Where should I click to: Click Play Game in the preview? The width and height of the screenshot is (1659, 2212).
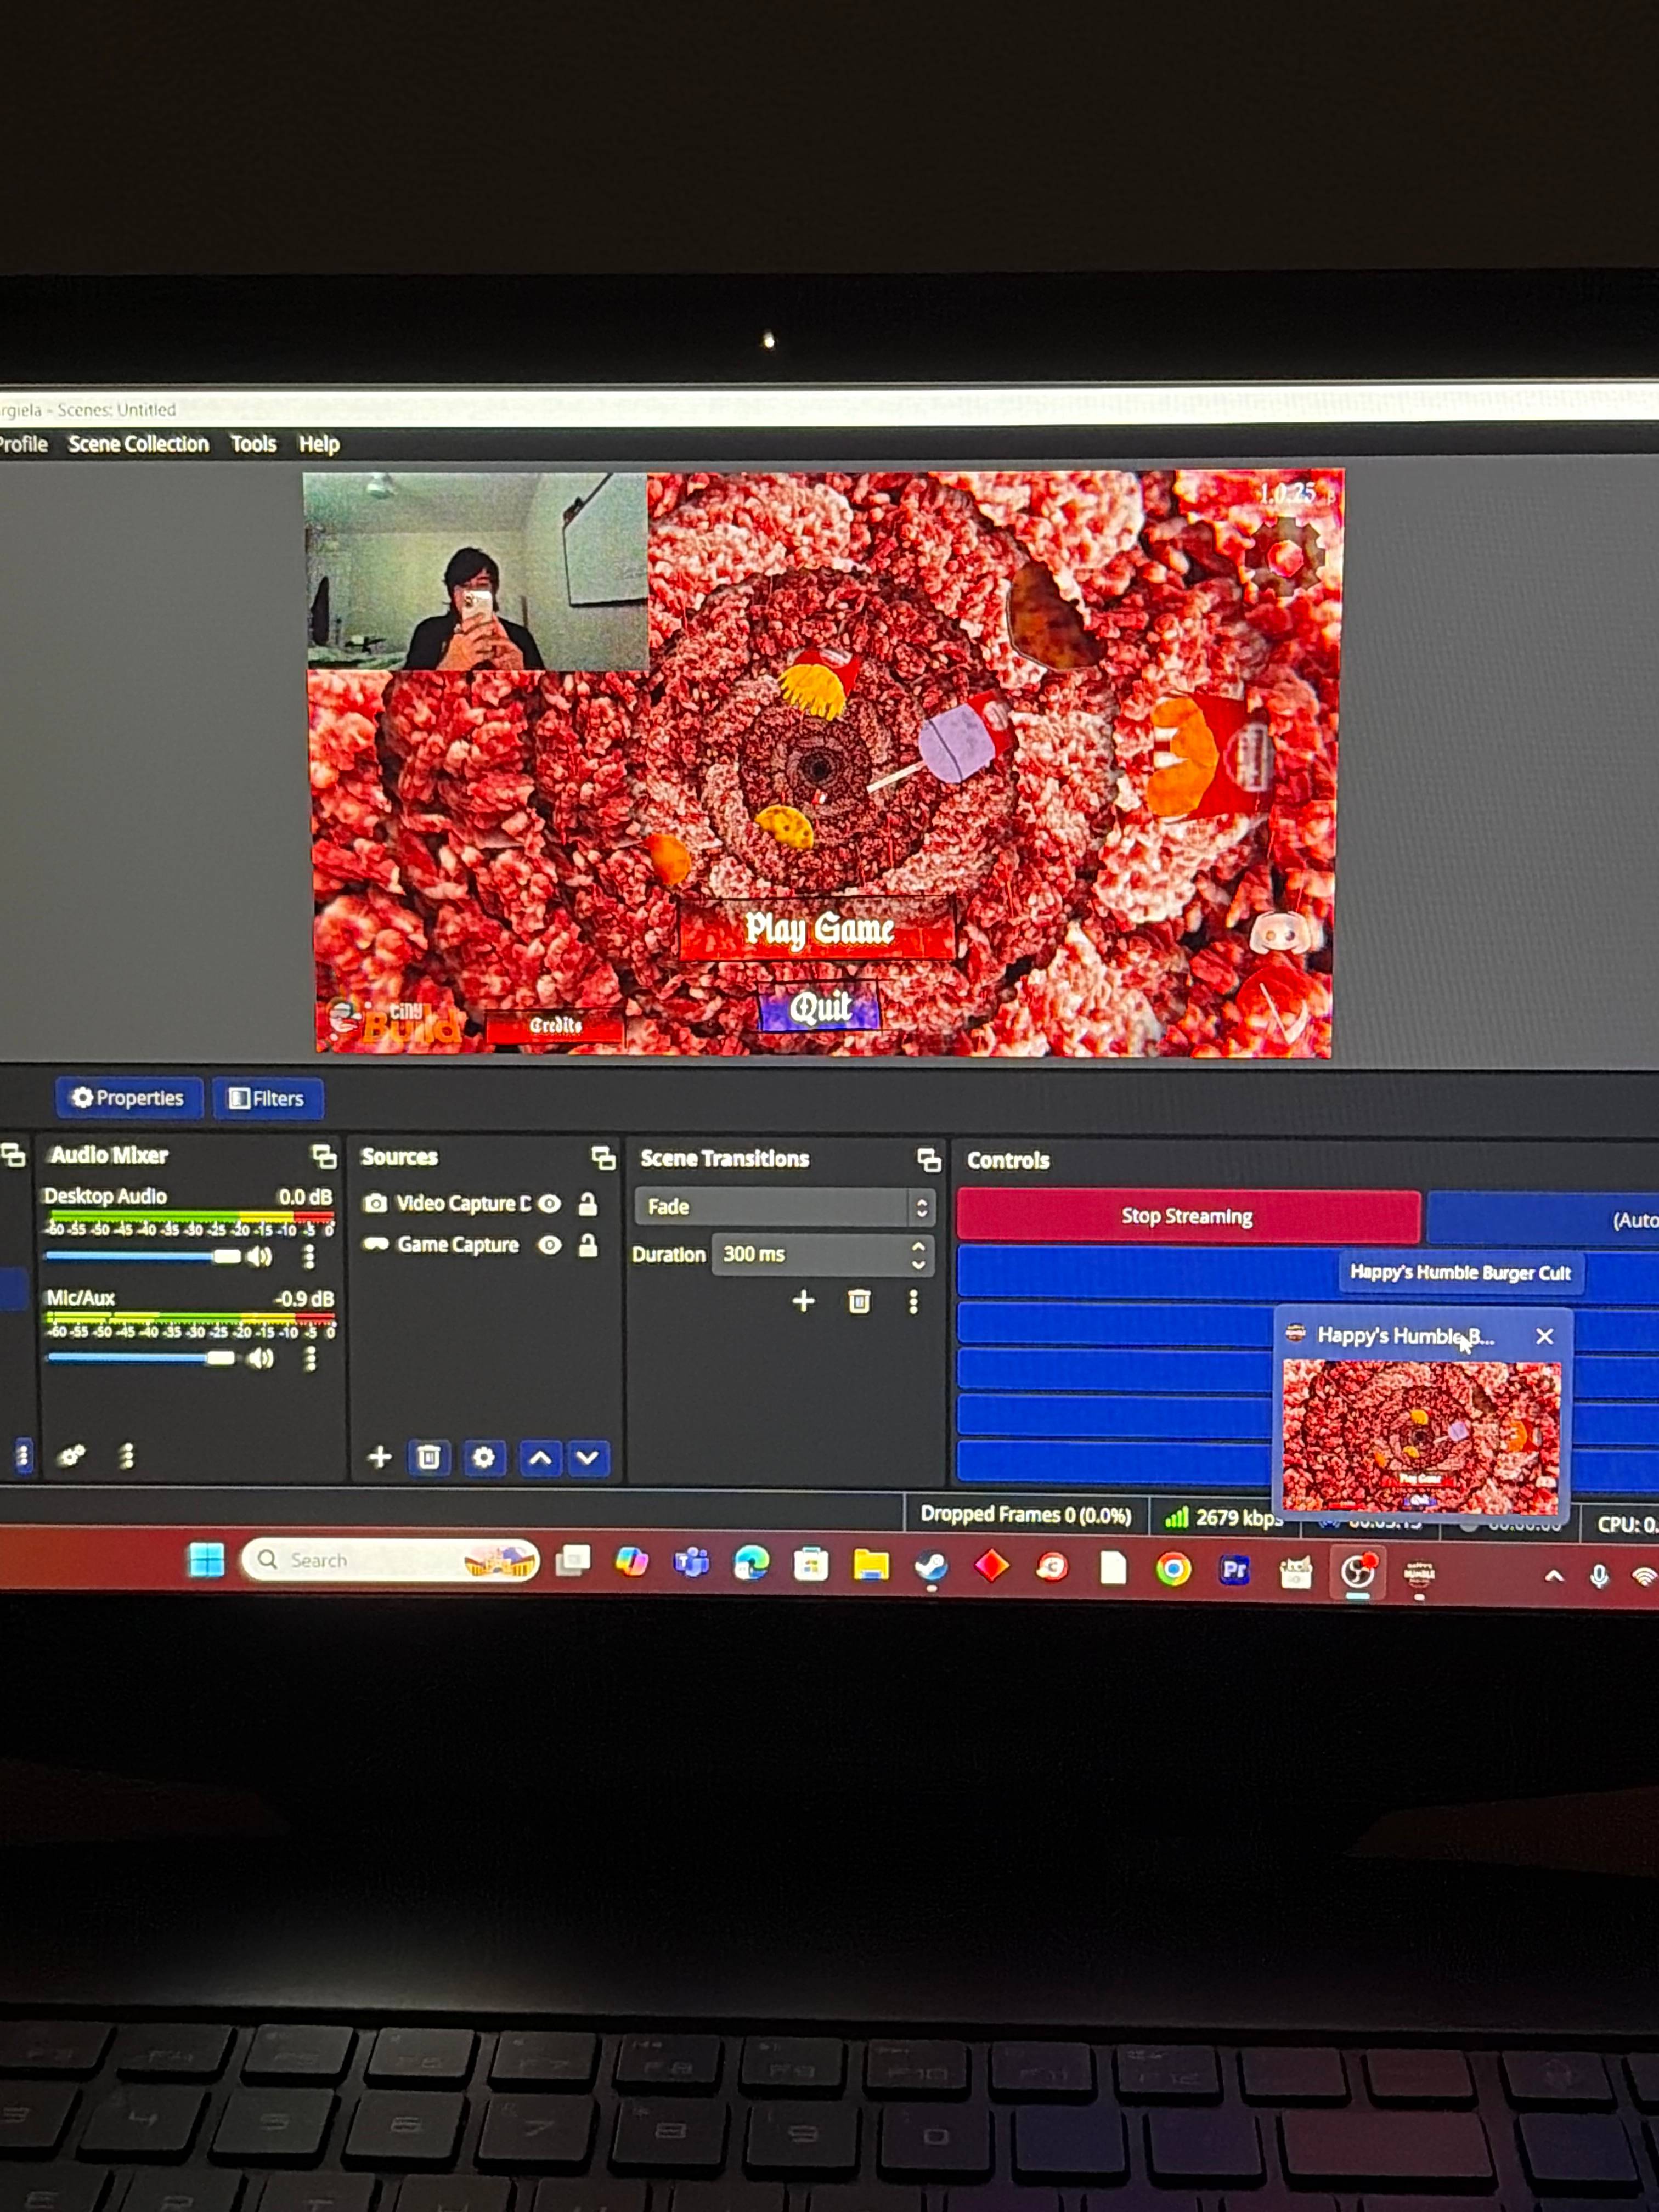(818, 929)
